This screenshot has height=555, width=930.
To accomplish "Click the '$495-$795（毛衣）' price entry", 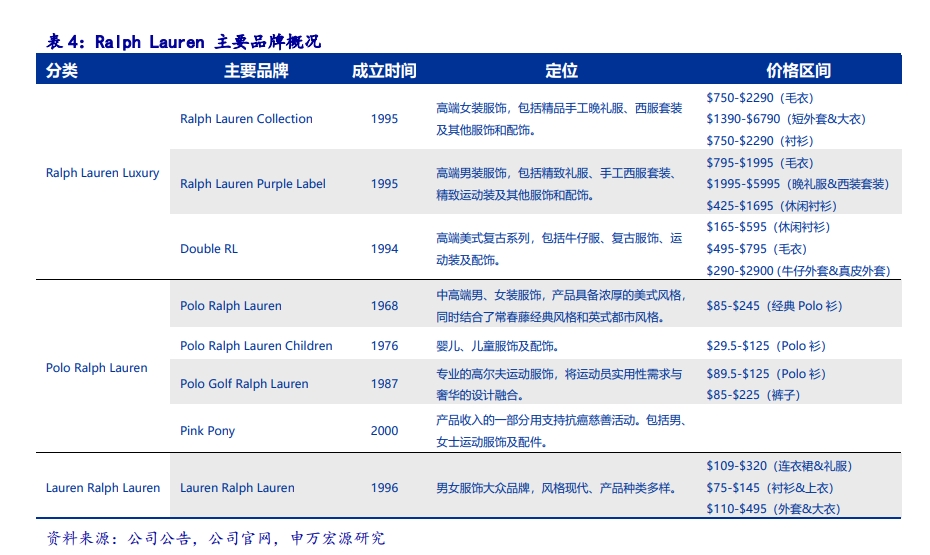I will point(756,249).
